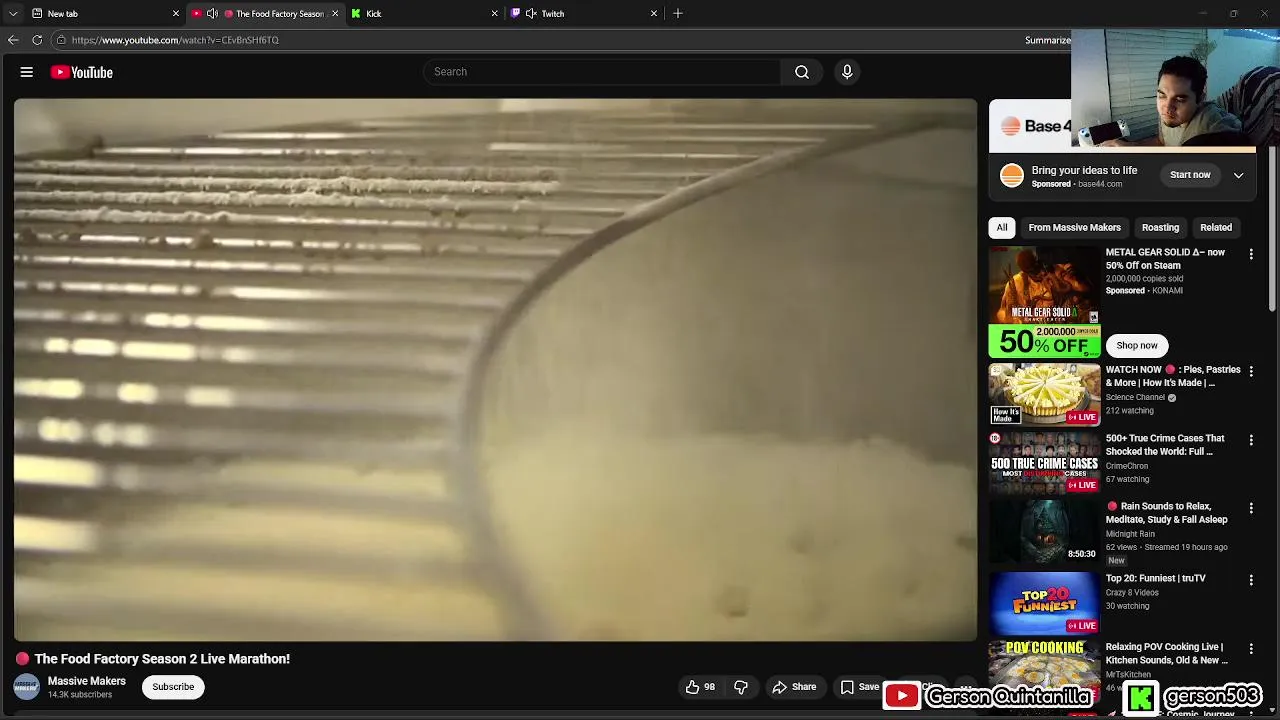Go back with browser back arrow

click(13, 40)
